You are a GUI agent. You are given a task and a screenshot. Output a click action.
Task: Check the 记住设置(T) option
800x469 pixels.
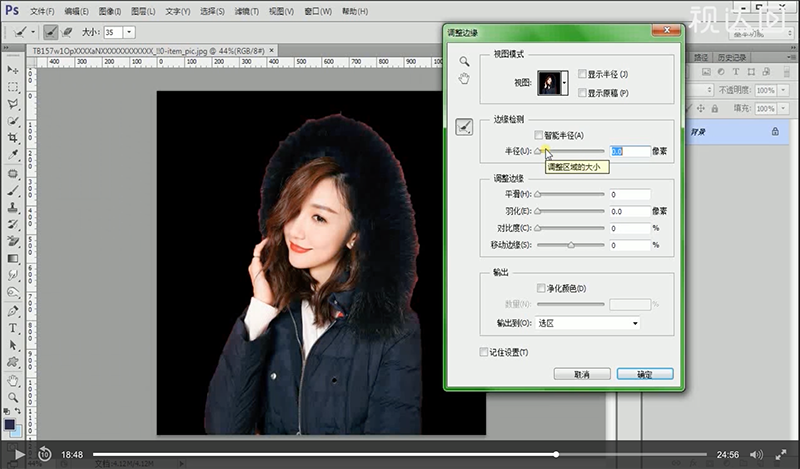[x=484, y=352]
